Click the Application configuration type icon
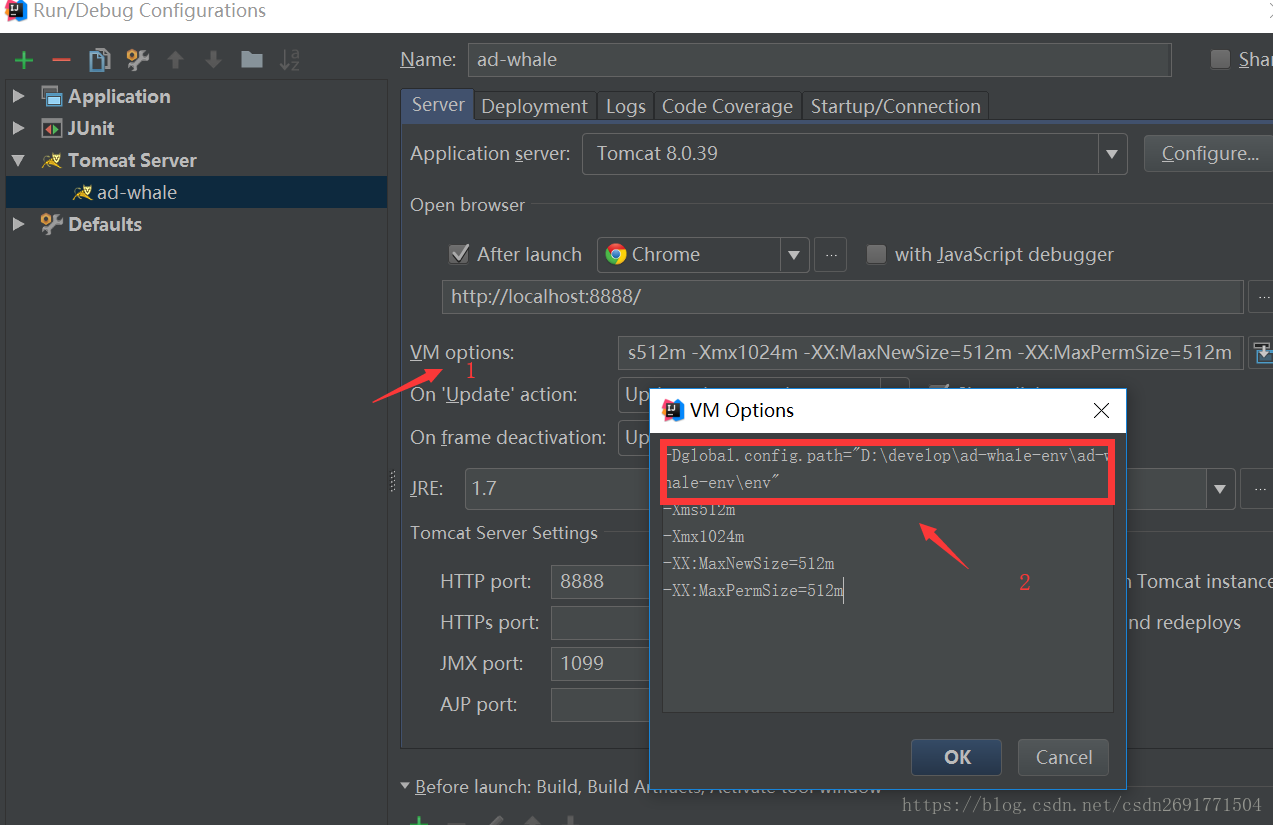Screen dimensions: 1273x825 pos(52,96)
